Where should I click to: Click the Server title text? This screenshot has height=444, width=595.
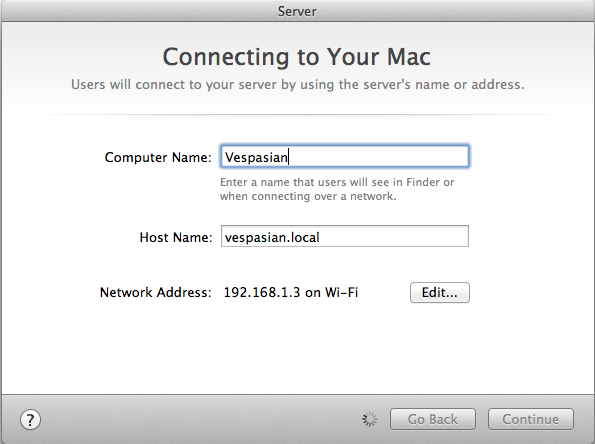click(x=297, y=11)
